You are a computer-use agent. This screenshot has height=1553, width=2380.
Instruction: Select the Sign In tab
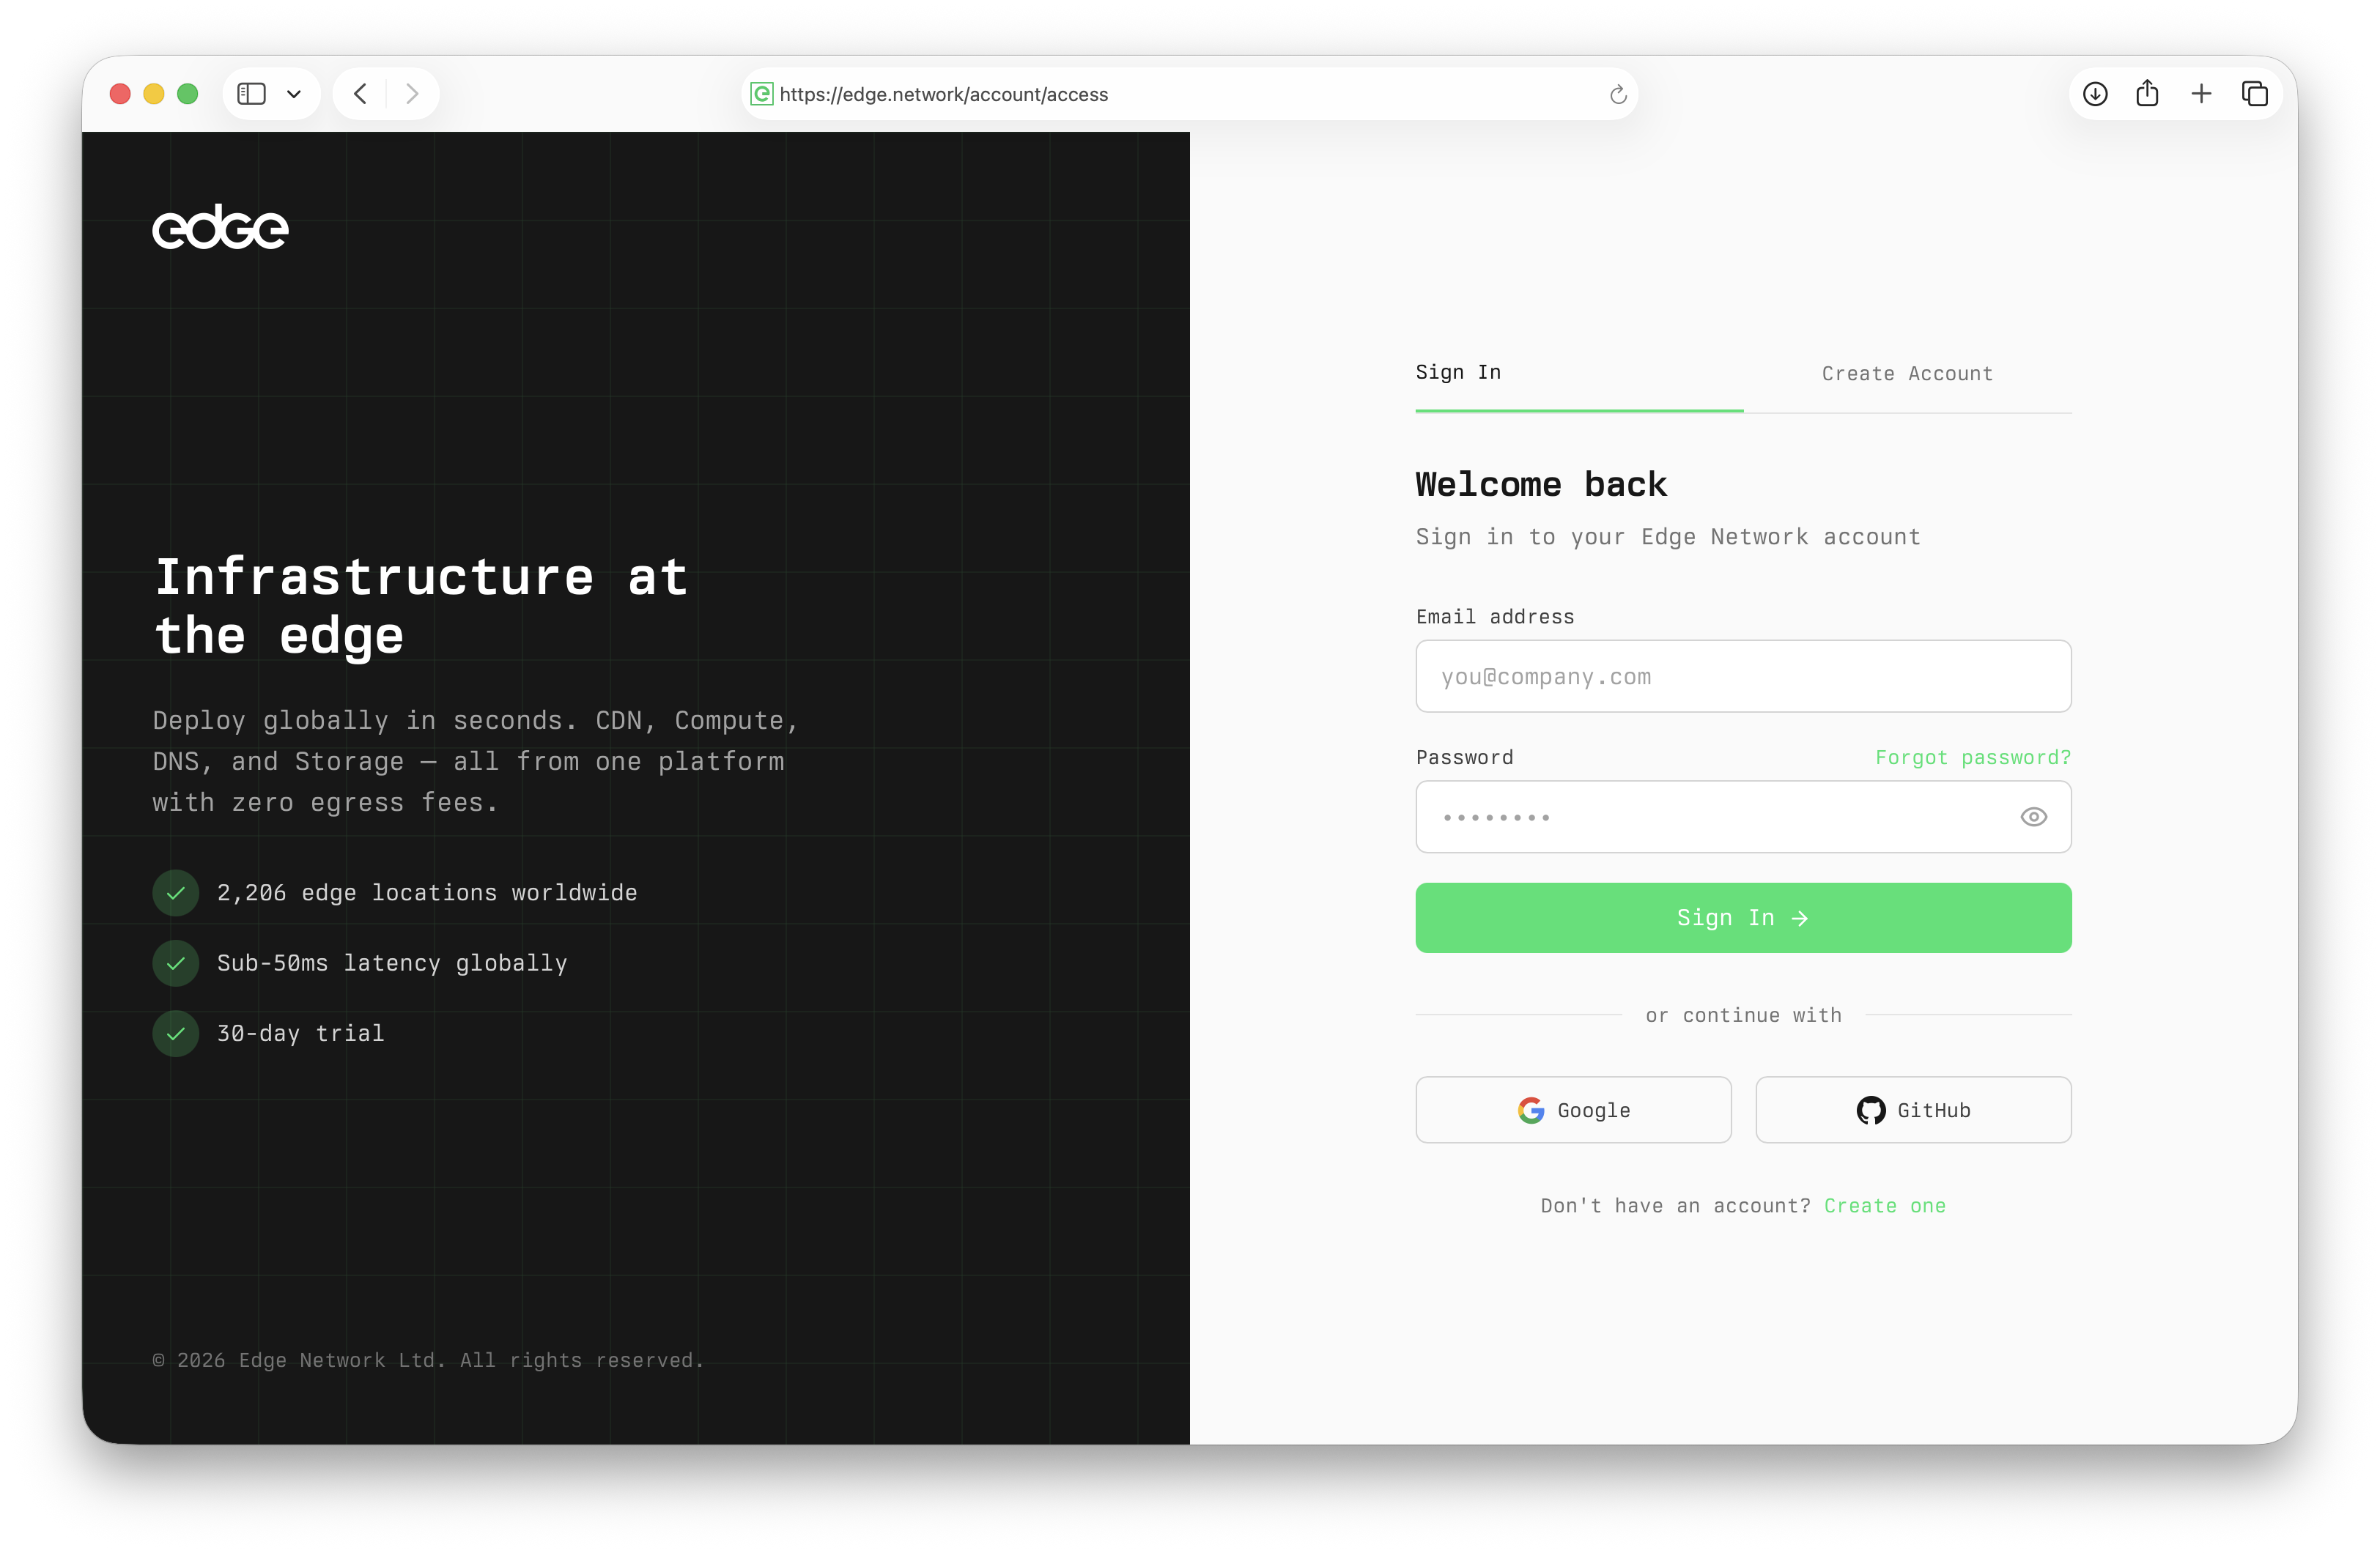click(x=1458, y=372)
